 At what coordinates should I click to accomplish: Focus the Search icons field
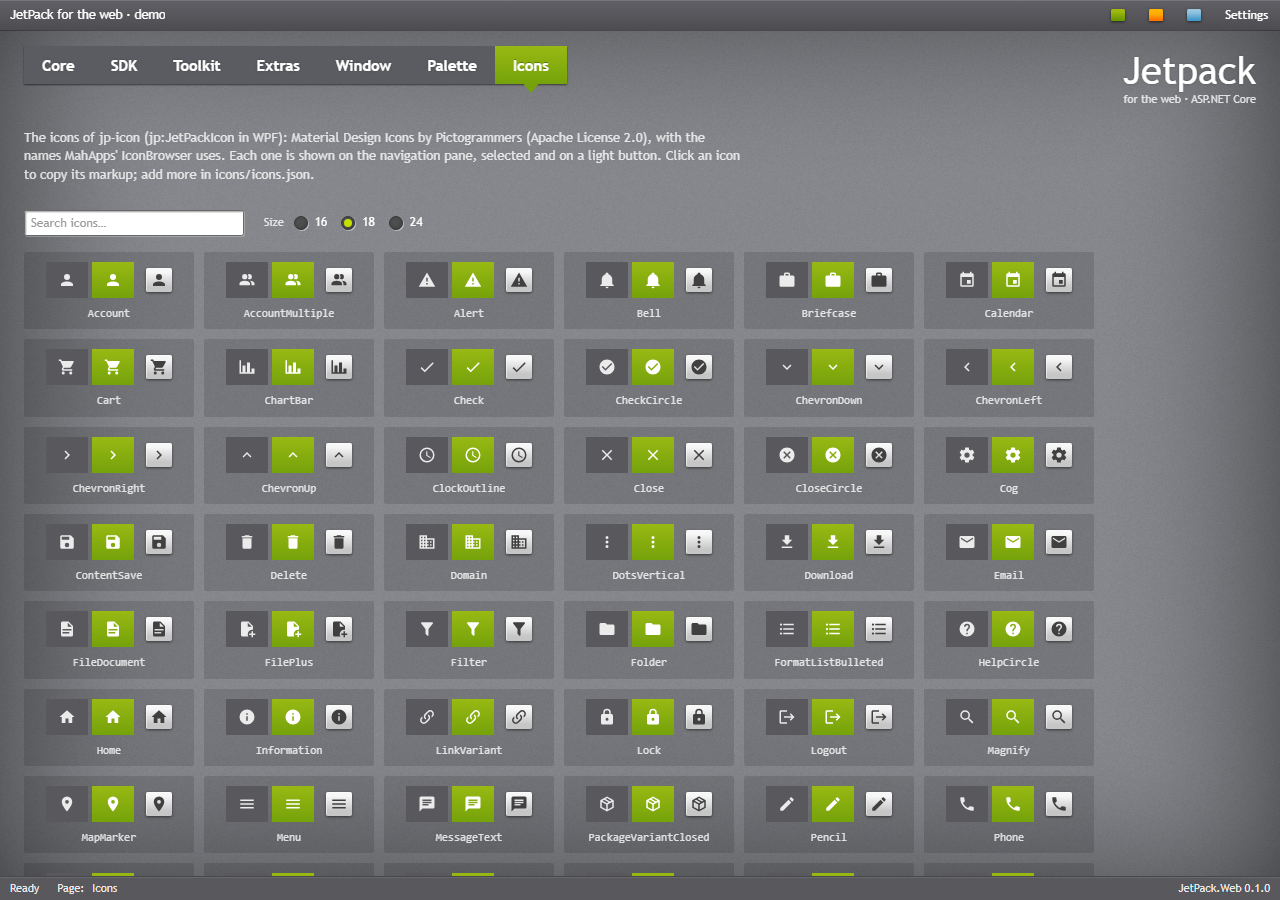click(134, 223)
